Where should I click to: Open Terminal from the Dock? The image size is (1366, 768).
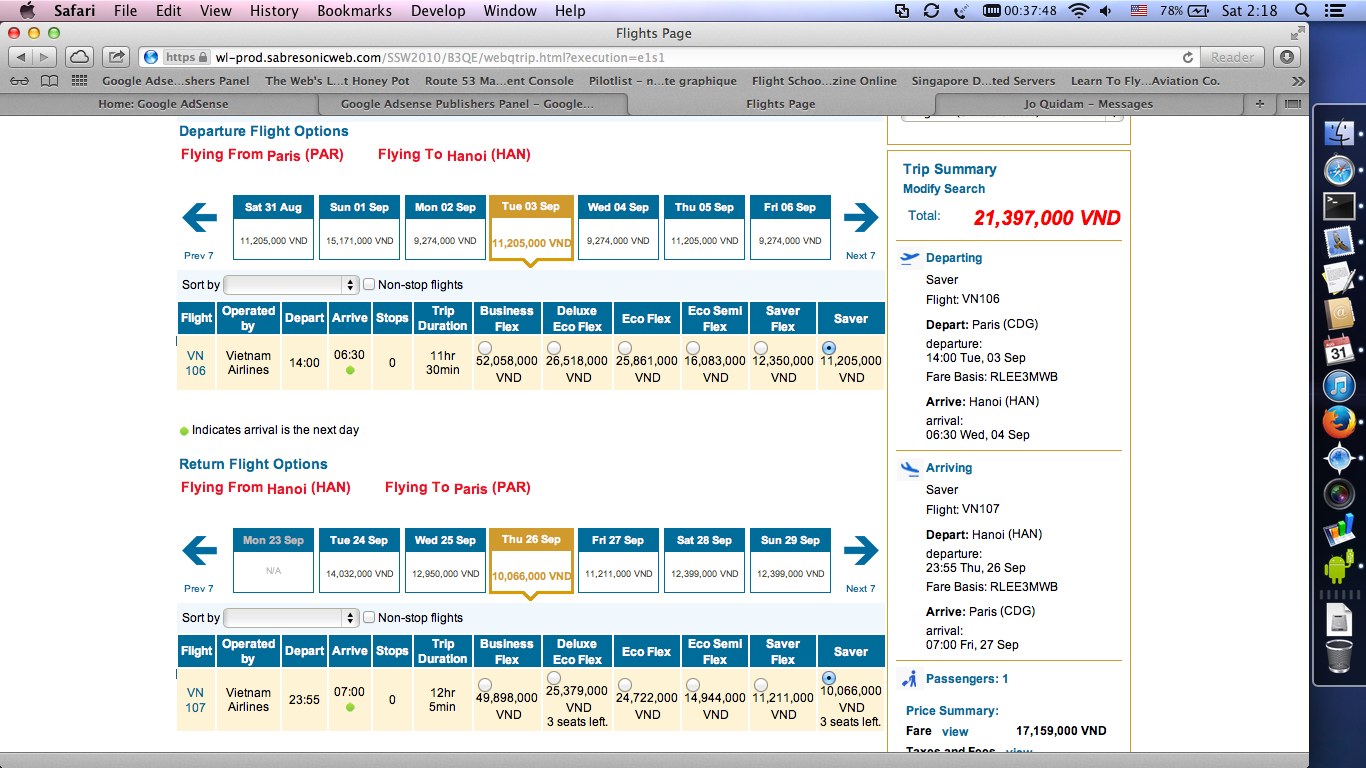[x=1339, y=206]
